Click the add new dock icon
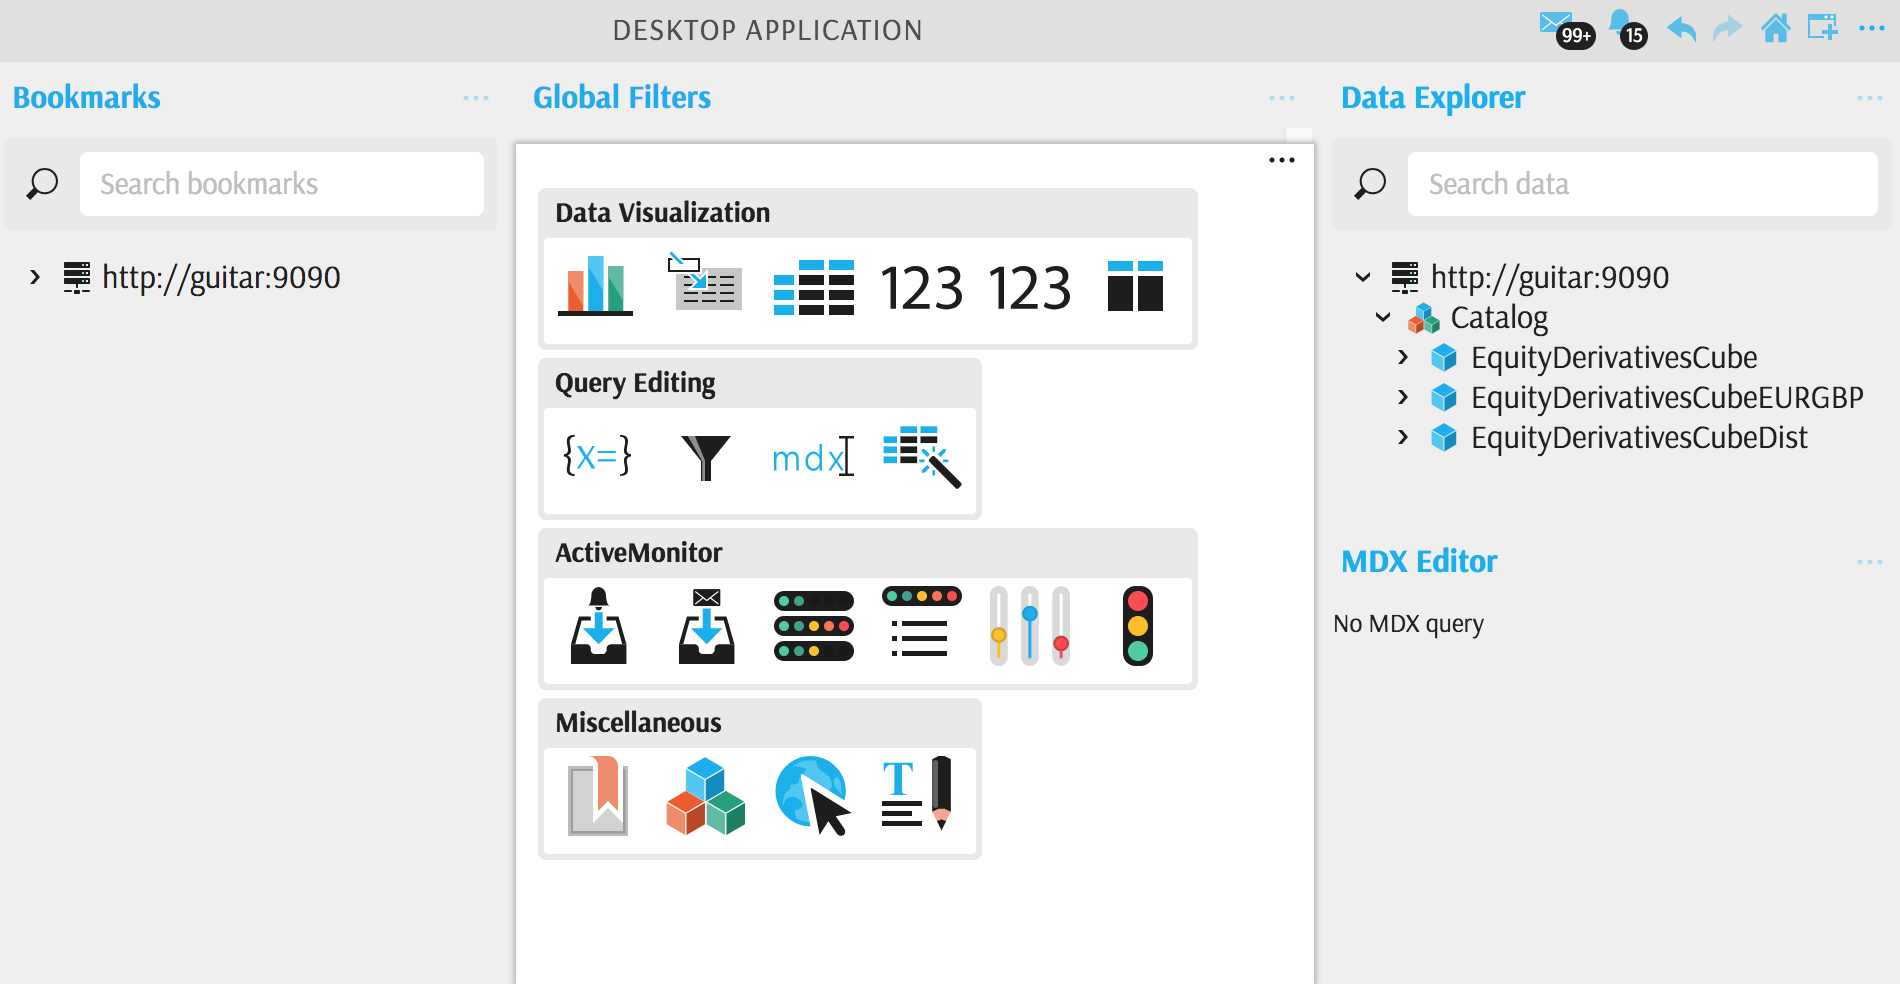Viewport: 1900px width, 984px height. coord(1823,27)
